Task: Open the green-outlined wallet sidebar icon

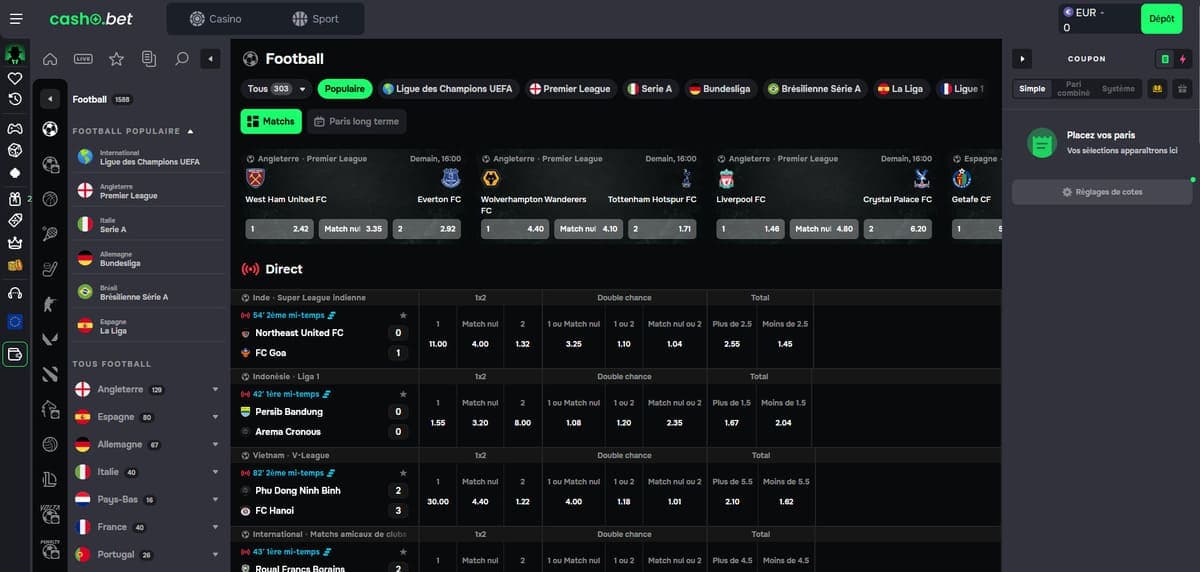Action: click(x=15, y=354)
